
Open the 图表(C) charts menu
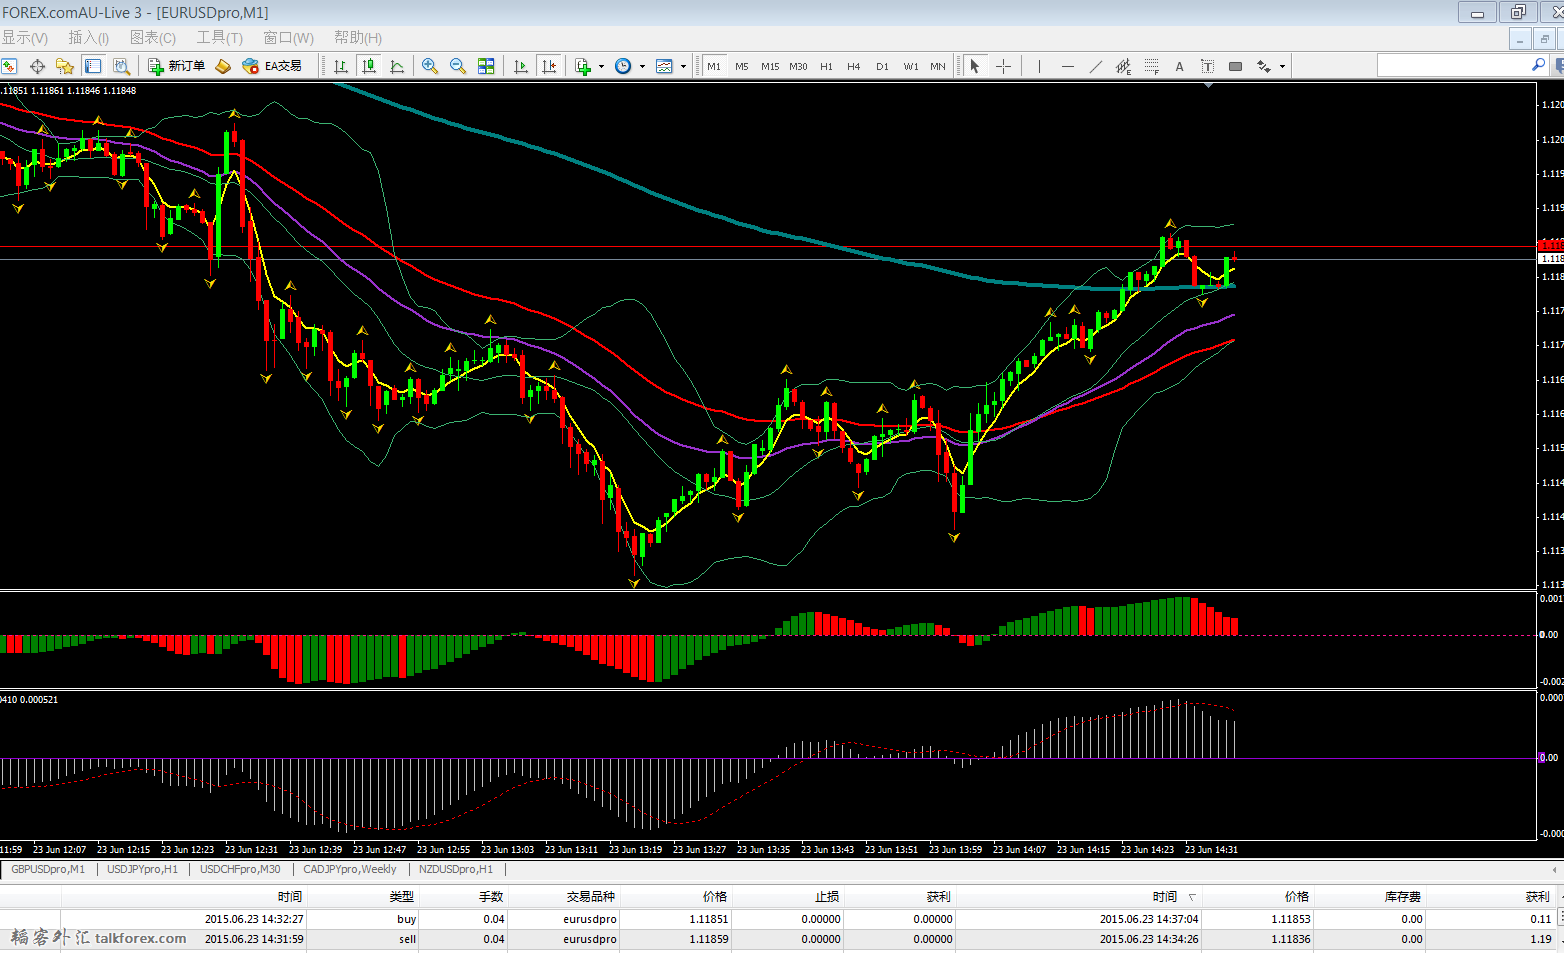point(153,38)
